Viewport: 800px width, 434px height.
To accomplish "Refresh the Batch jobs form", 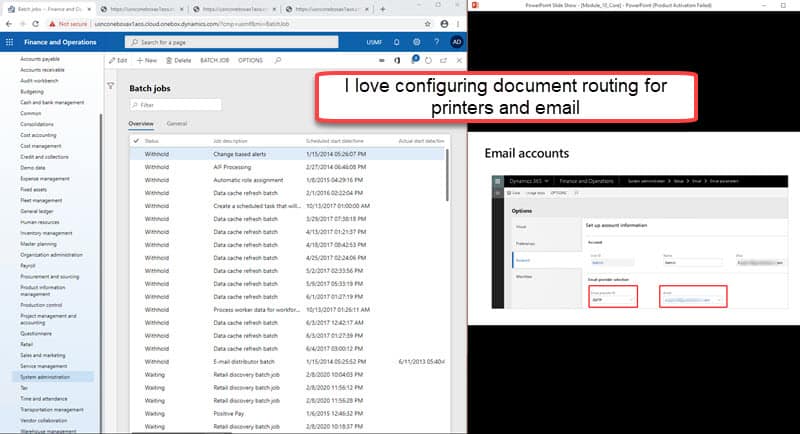I will (428, 60).
